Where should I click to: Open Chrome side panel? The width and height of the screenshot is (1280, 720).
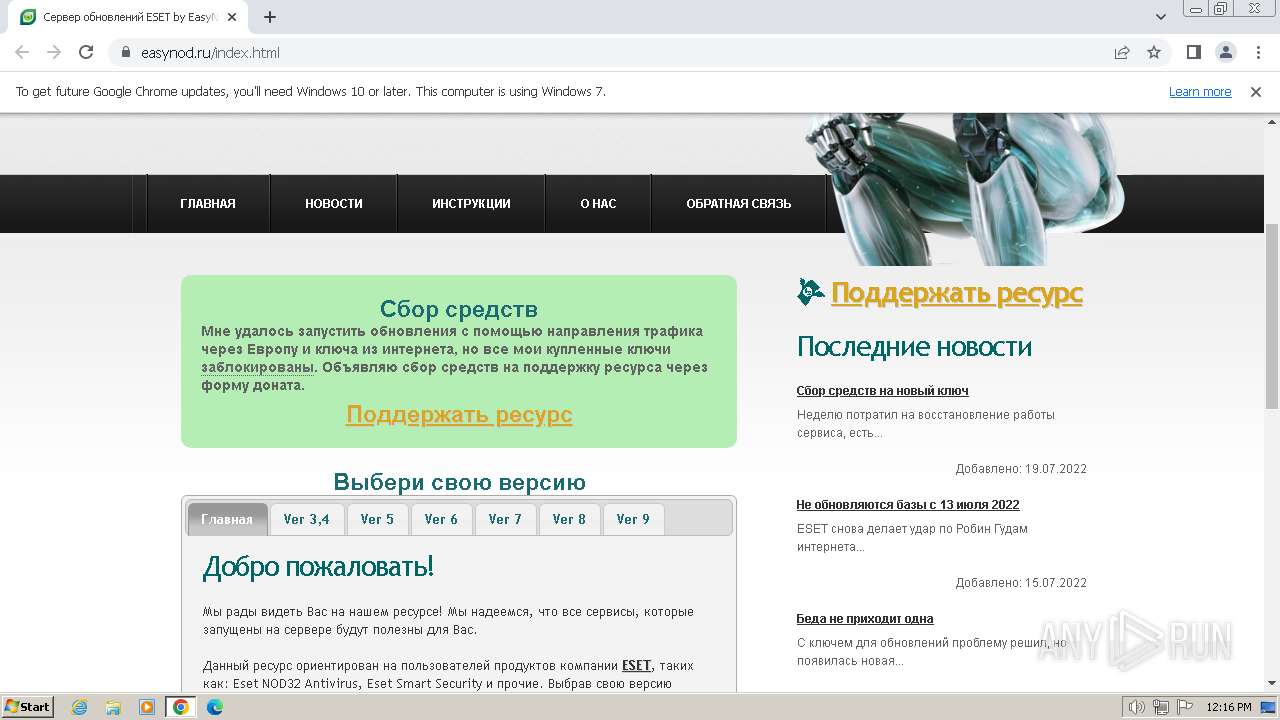point(1193,52)
